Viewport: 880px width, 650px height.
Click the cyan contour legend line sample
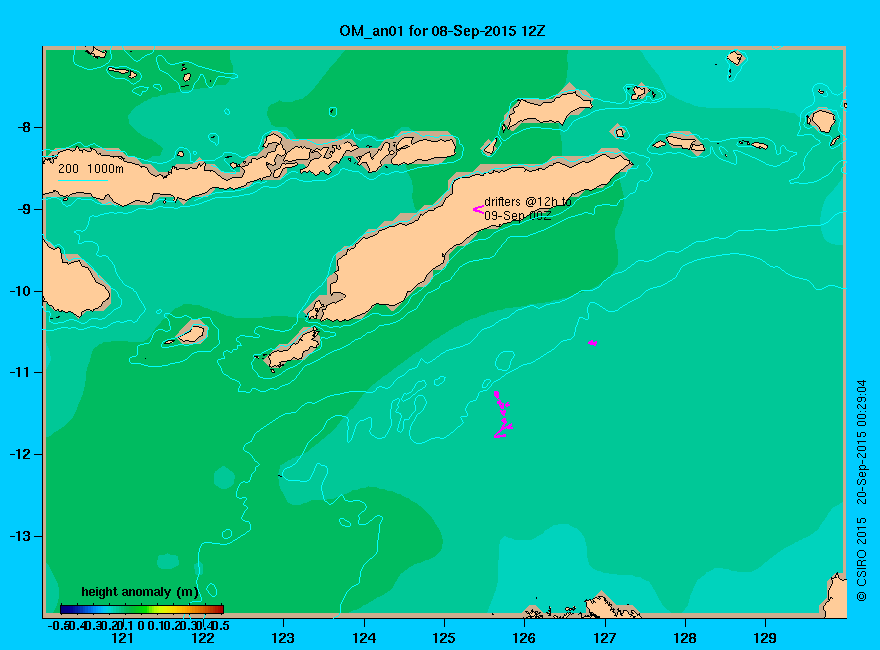click(x=82, y=180)
